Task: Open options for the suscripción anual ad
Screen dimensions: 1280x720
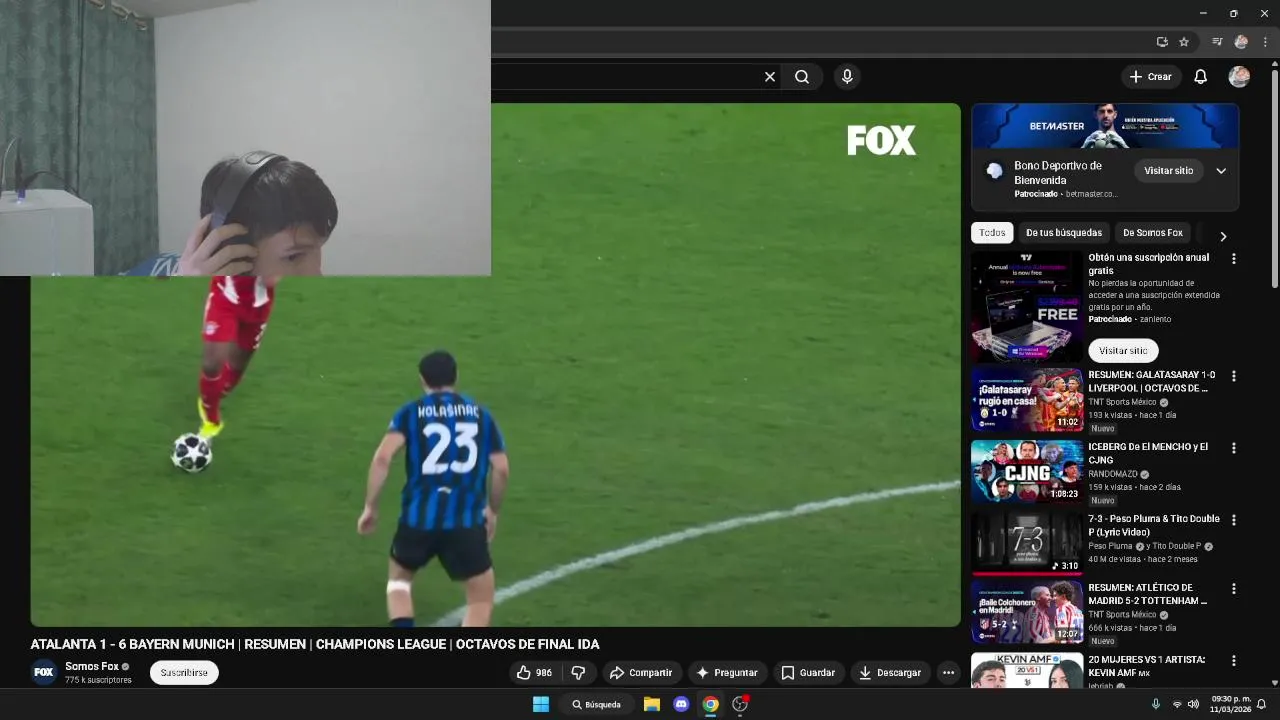Action: [1233, 259]
